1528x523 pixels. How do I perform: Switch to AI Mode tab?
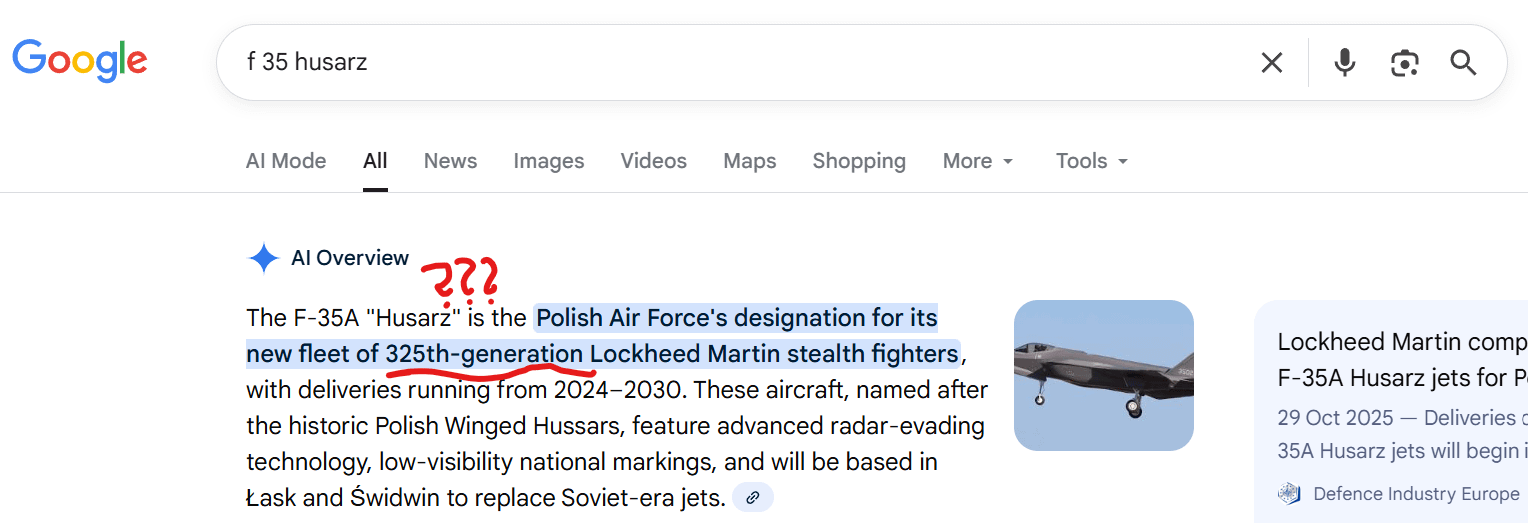[286, 161]
